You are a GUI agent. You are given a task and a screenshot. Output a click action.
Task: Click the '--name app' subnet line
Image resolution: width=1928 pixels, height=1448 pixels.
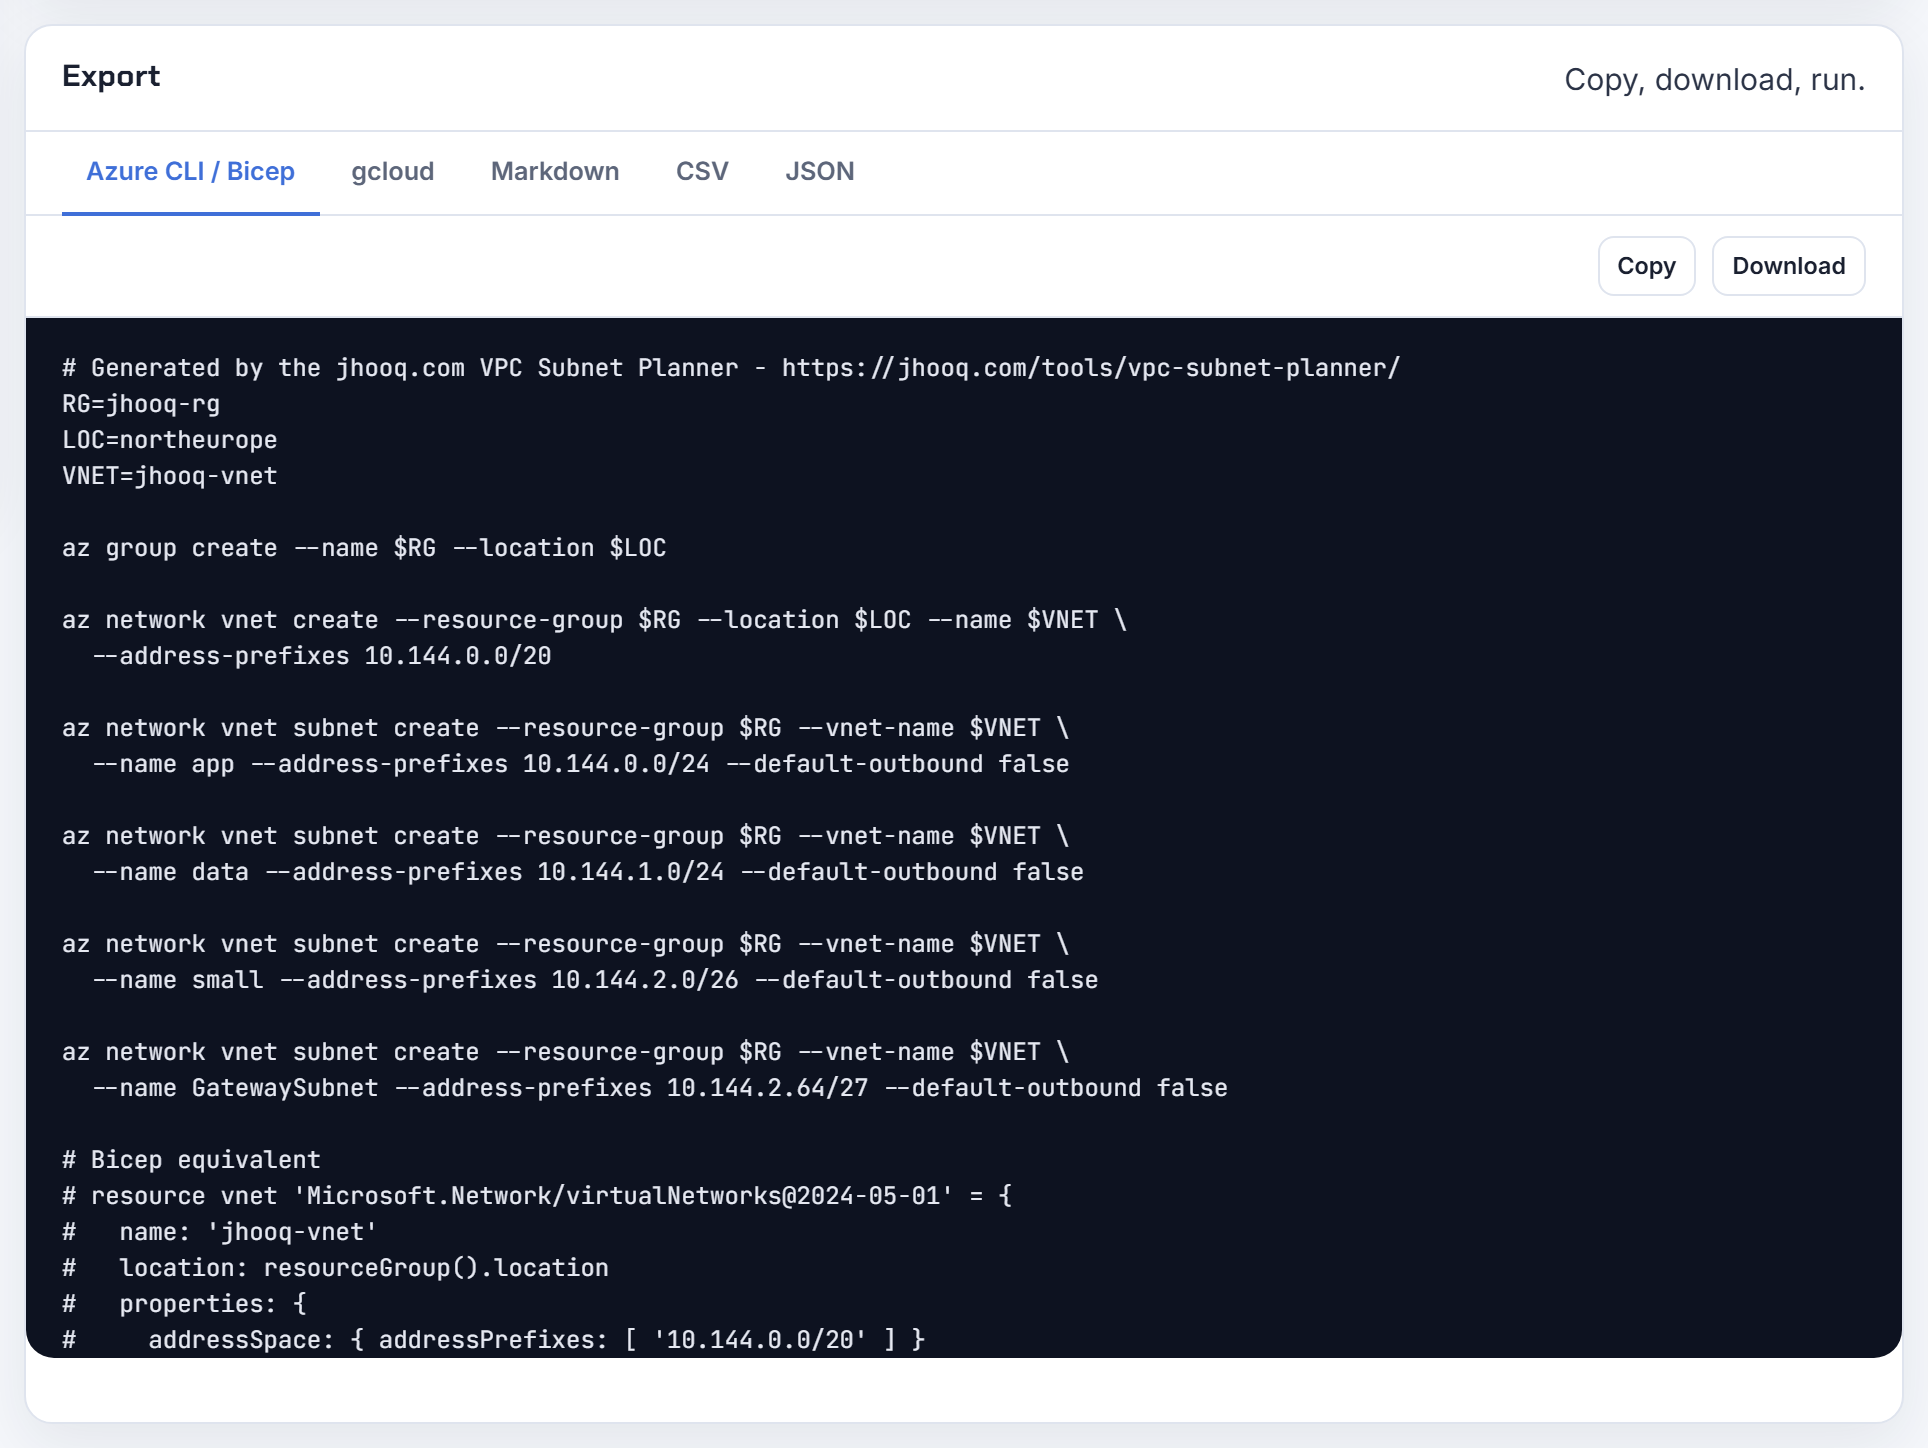581,764
